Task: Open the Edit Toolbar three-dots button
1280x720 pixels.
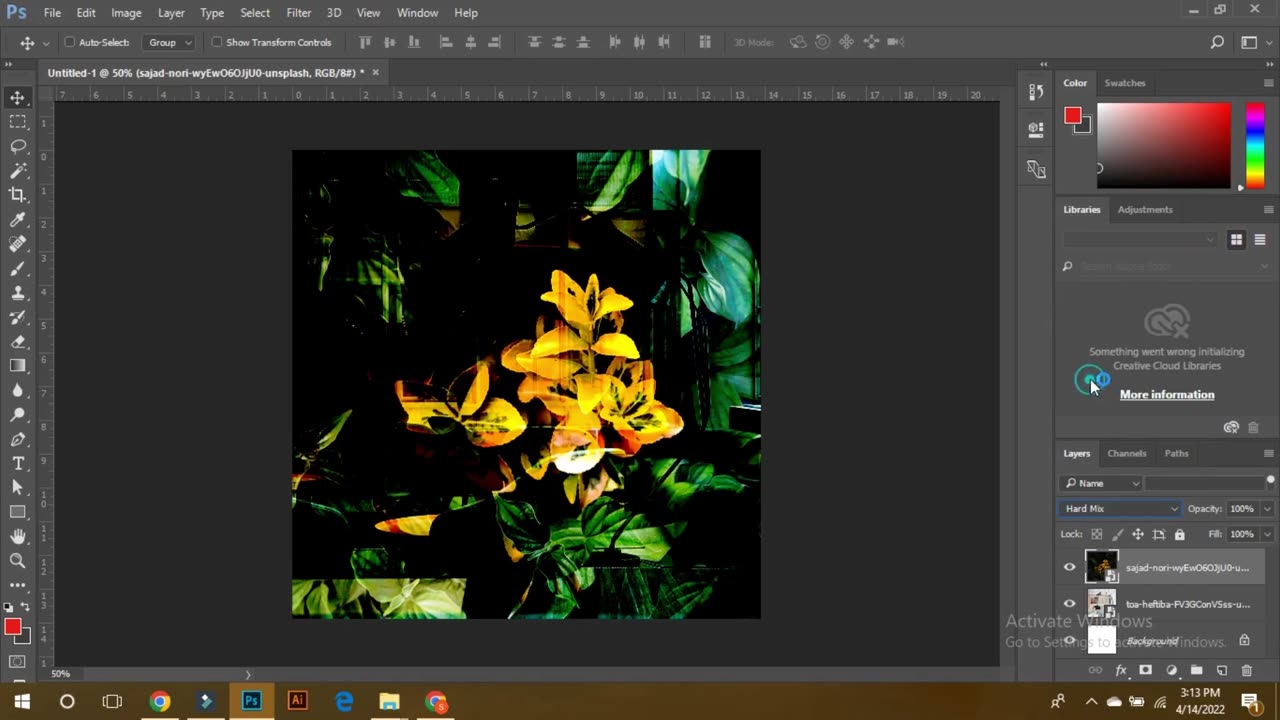Action: click(x=18, y=585)
